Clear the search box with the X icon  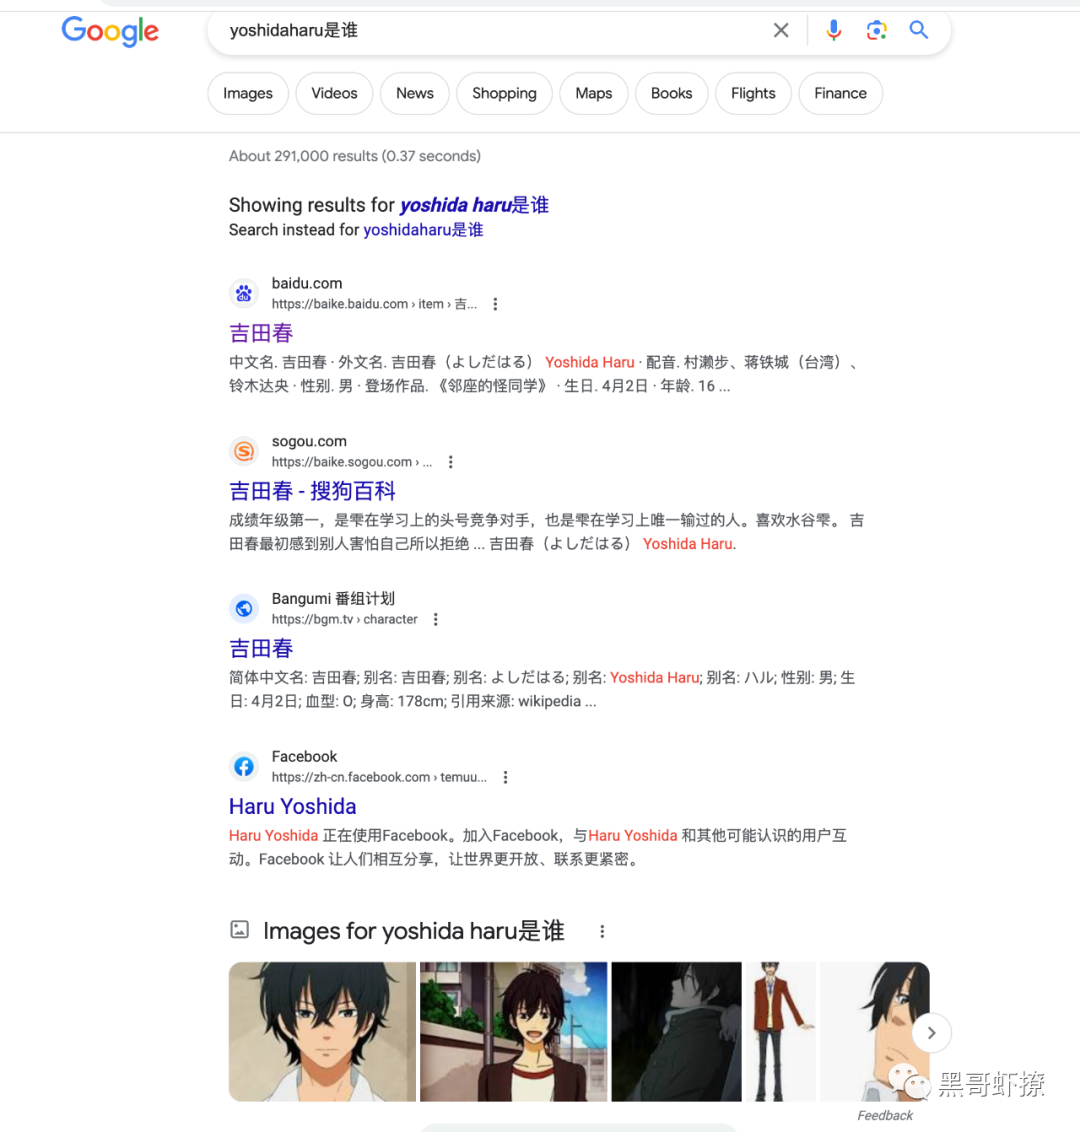tap(781, 30)
